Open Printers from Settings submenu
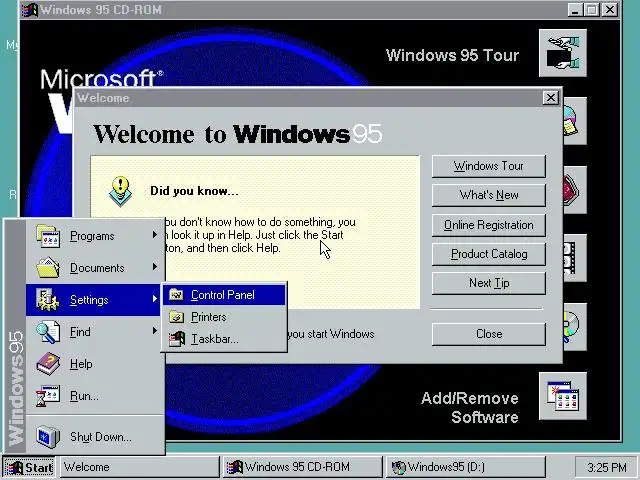 (224, 317)
